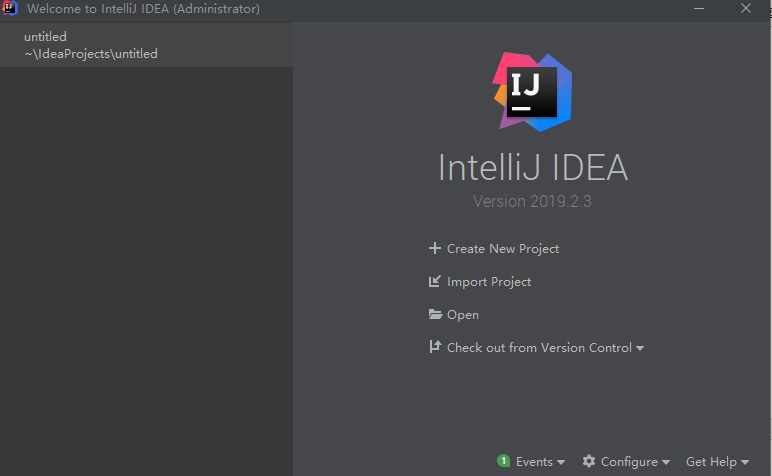This screenshot has width=772, height=476.
Task: Open the Get Help menu
Action: [x=717, y=462]
